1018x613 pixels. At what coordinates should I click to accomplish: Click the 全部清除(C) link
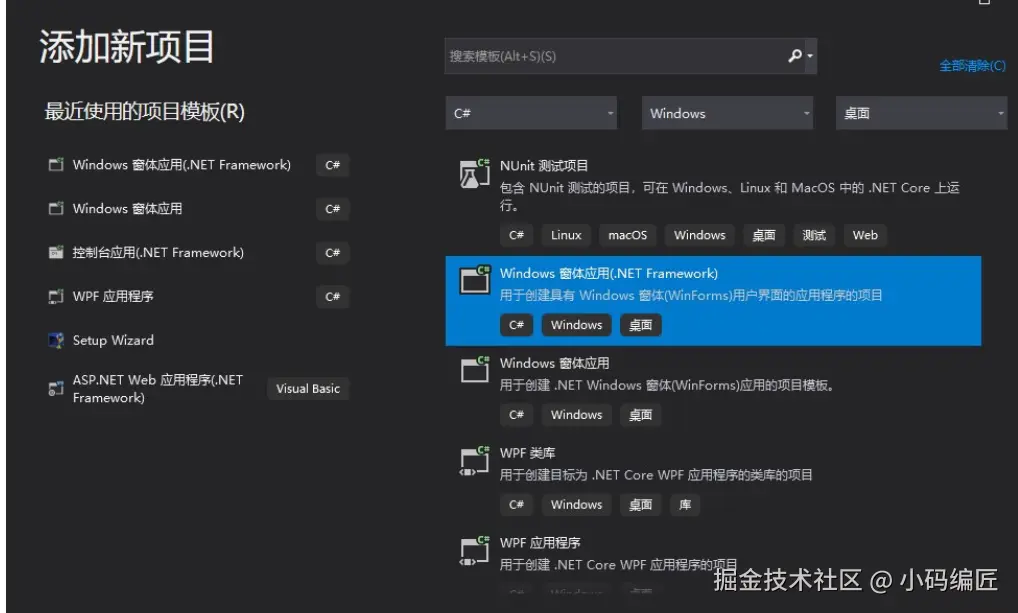tap(972, 66)
